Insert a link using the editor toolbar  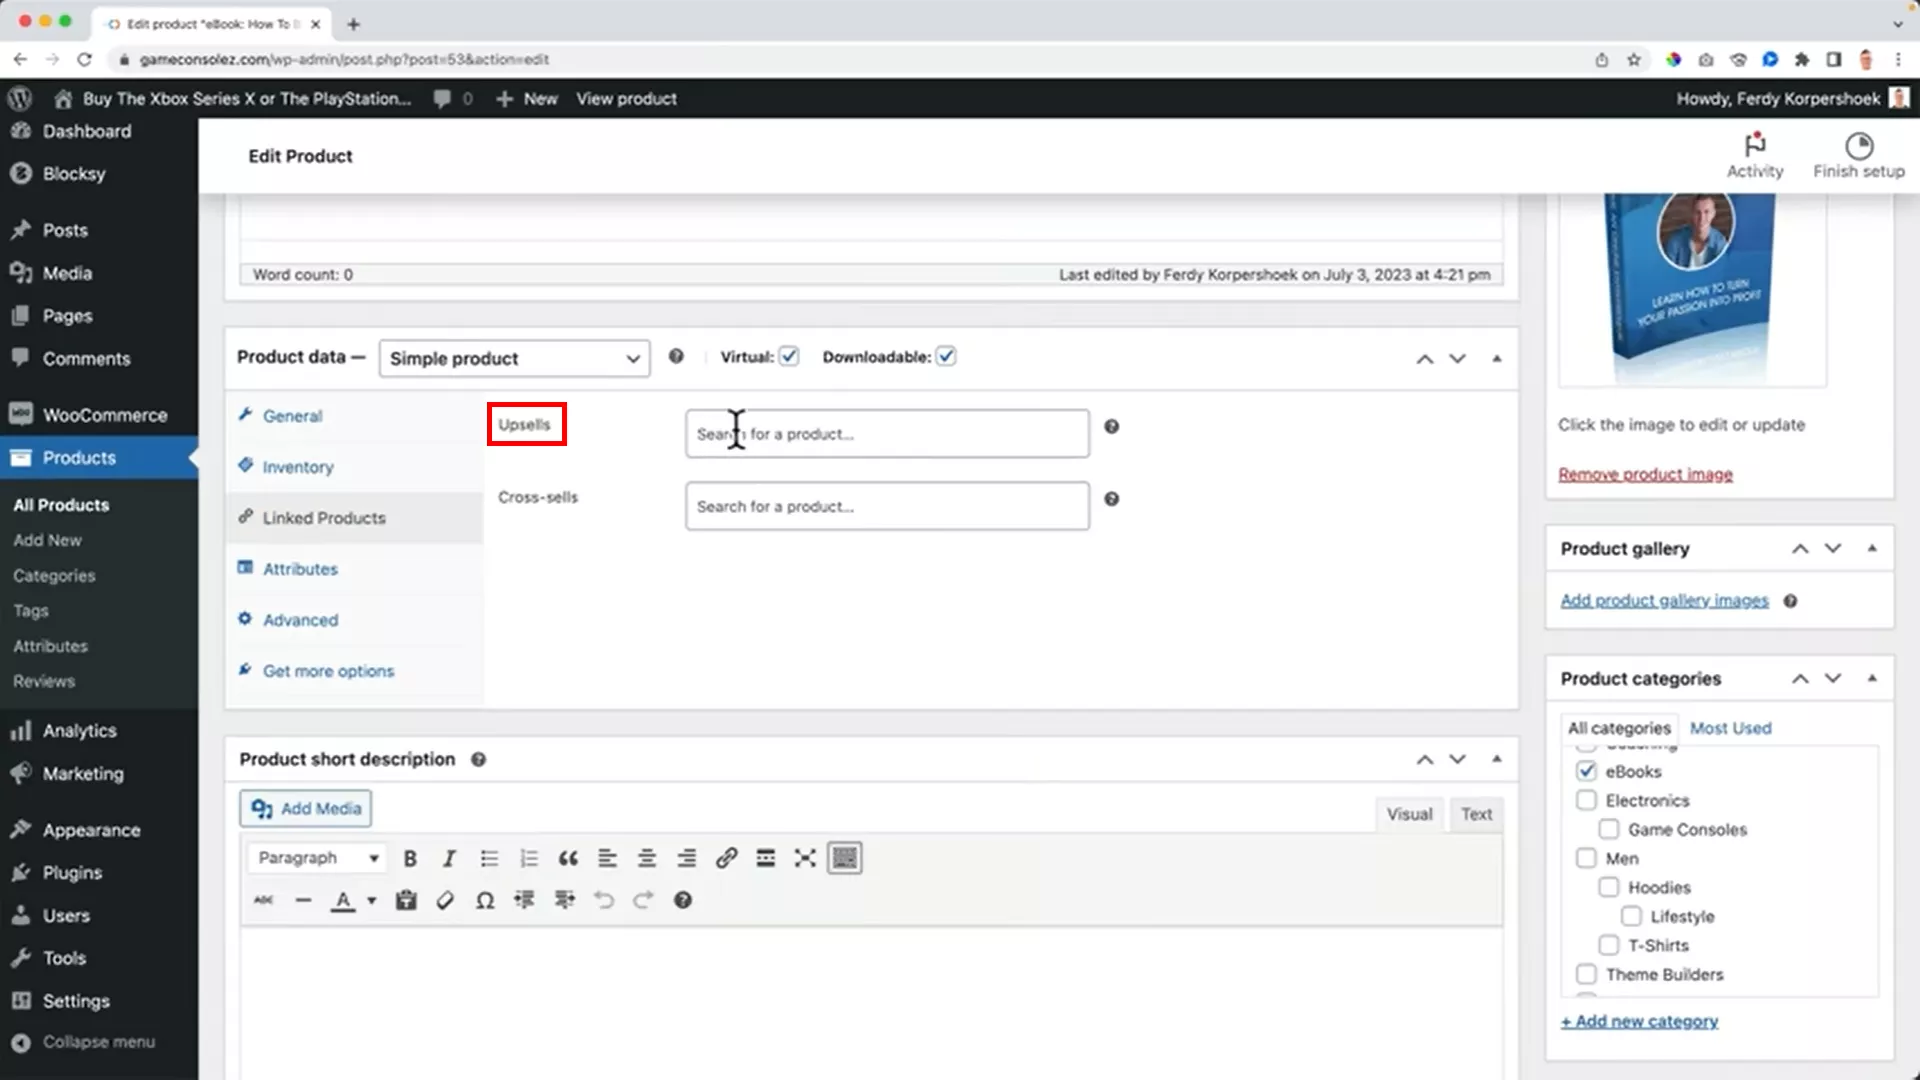(x=726, y=858)
